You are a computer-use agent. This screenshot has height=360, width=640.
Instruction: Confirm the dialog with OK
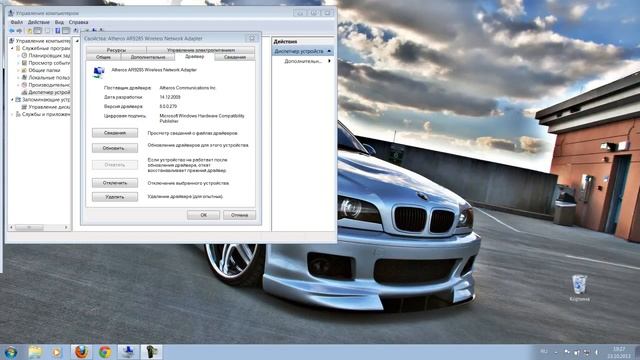(x=203, y=215)
